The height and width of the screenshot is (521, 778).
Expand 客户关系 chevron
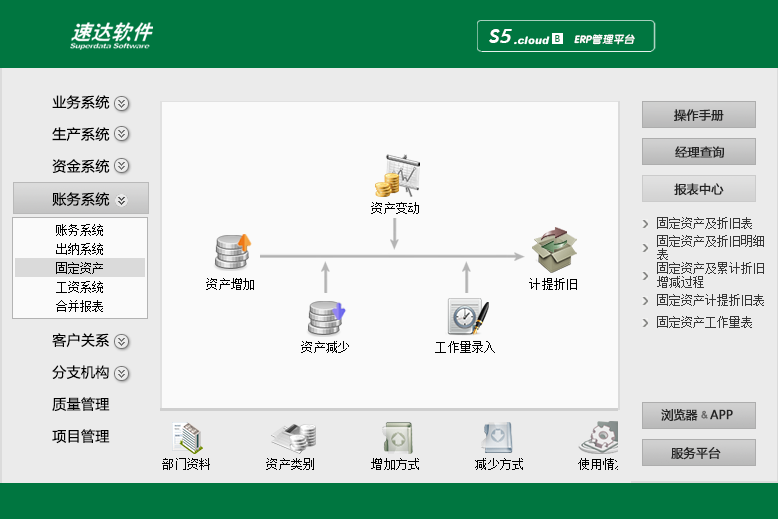[x=122, y=341]
